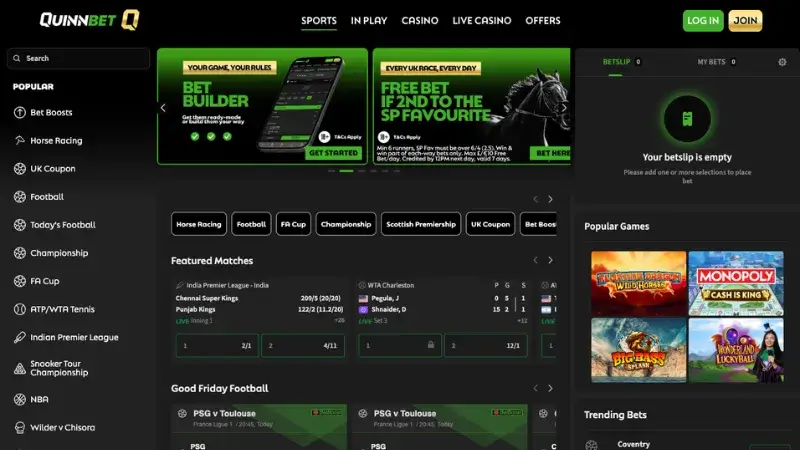Select the ATP/WTA Tennis icon
Viewport: 800px width, 450px height.
pos(19,309)
